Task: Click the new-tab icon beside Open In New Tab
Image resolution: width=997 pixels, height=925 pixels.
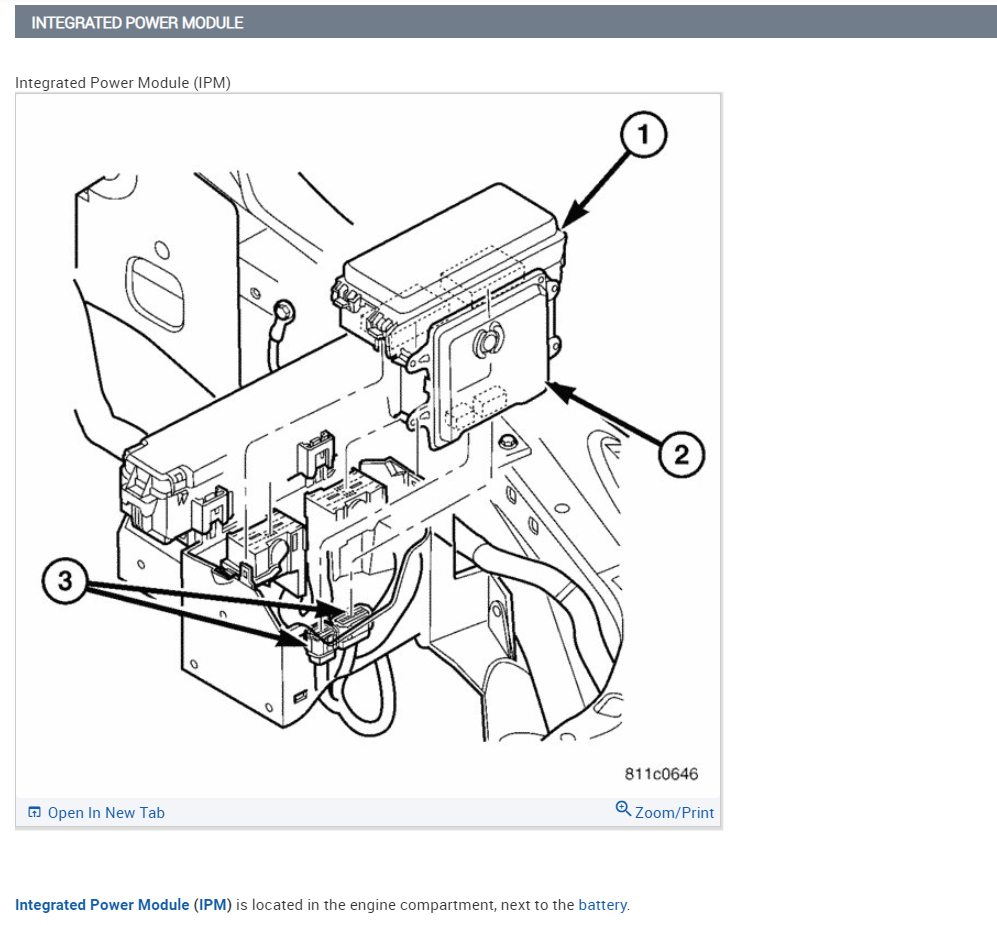Action: pyautogui.click(x=34, y=812)
